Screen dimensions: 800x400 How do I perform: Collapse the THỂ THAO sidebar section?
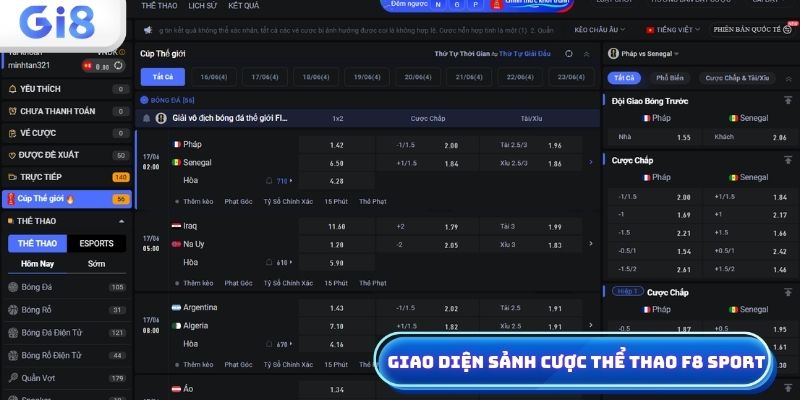[x=121, y=221]
